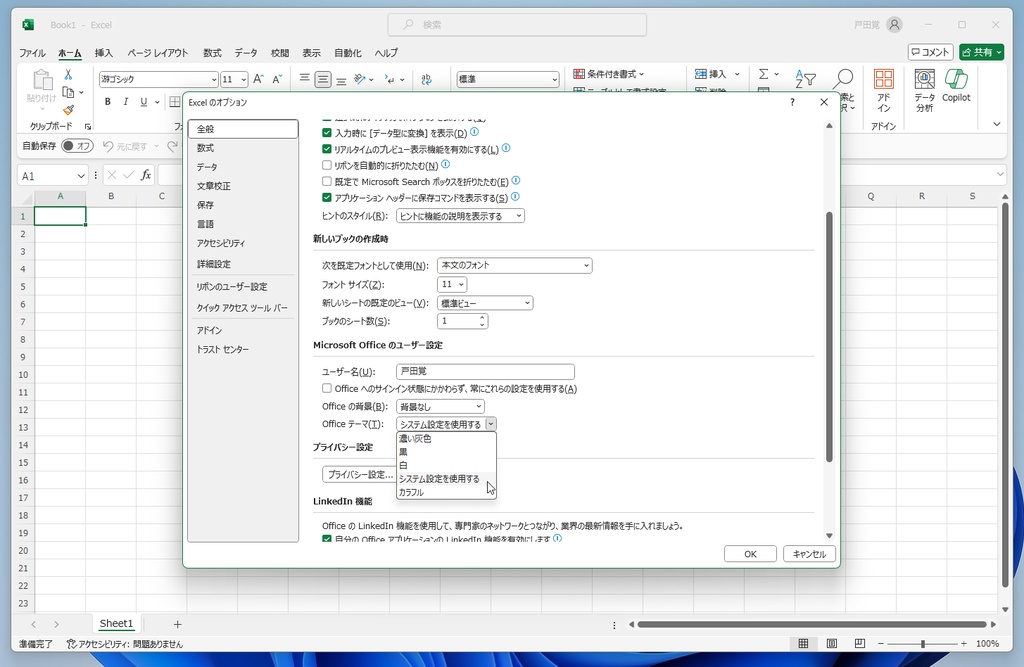Click the Increase Font Size icon

pos(258,79)
